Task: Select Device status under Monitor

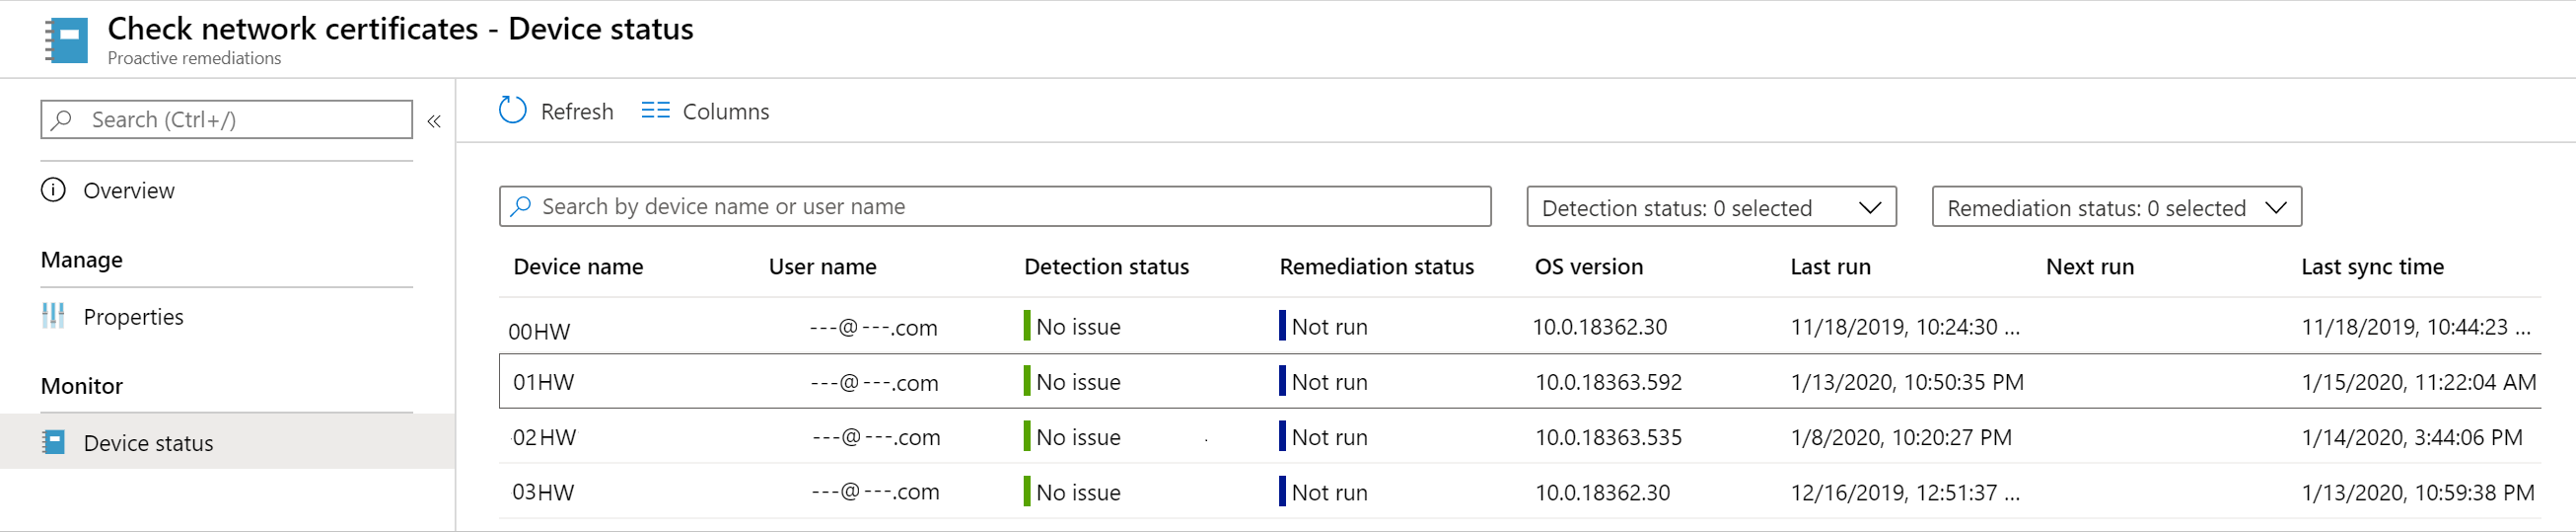Action: coord(148,443)
